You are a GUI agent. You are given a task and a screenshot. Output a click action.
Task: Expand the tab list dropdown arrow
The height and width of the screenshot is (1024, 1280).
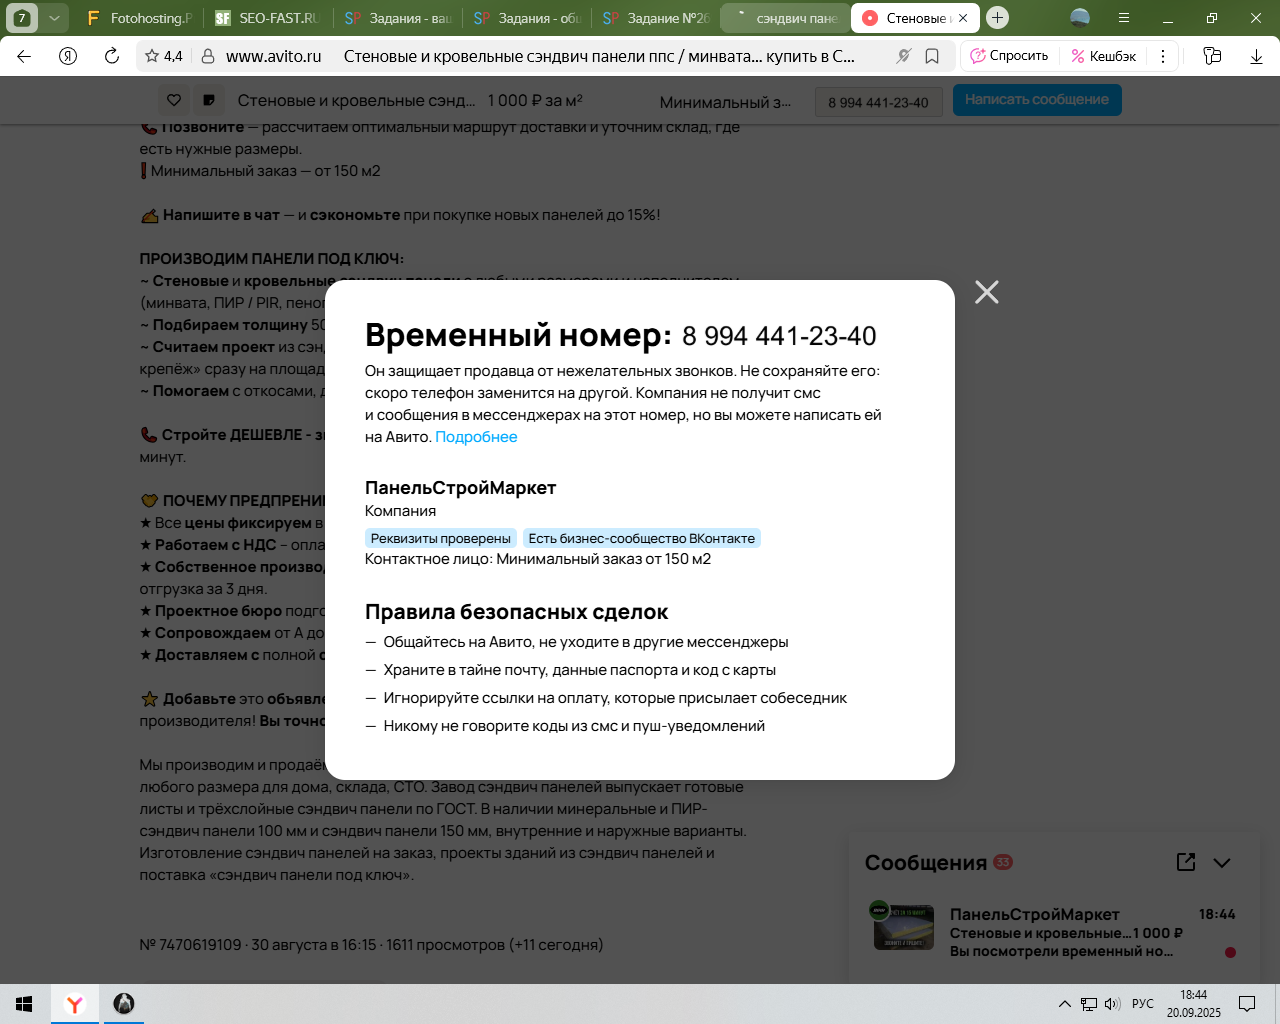pyautogui.click(x=54, y=18)
